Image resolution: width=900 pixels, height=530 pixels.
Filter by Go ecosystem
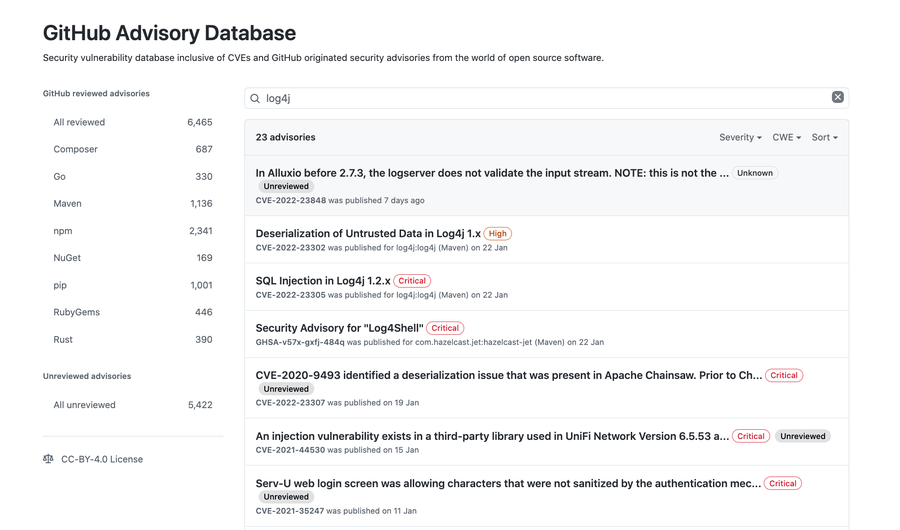coord(133,176)
